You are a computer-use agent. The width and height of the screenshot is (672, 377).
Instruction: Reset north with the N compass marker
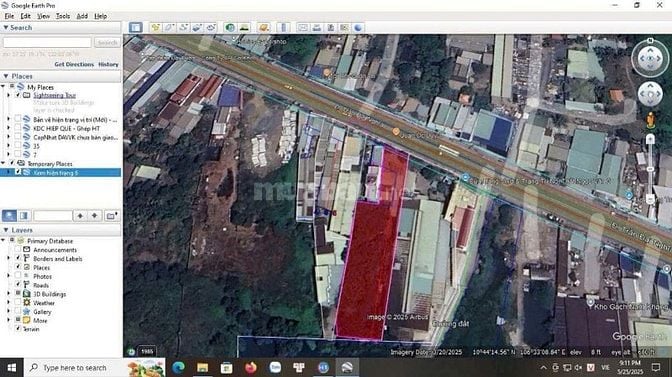tap(650, 40)
